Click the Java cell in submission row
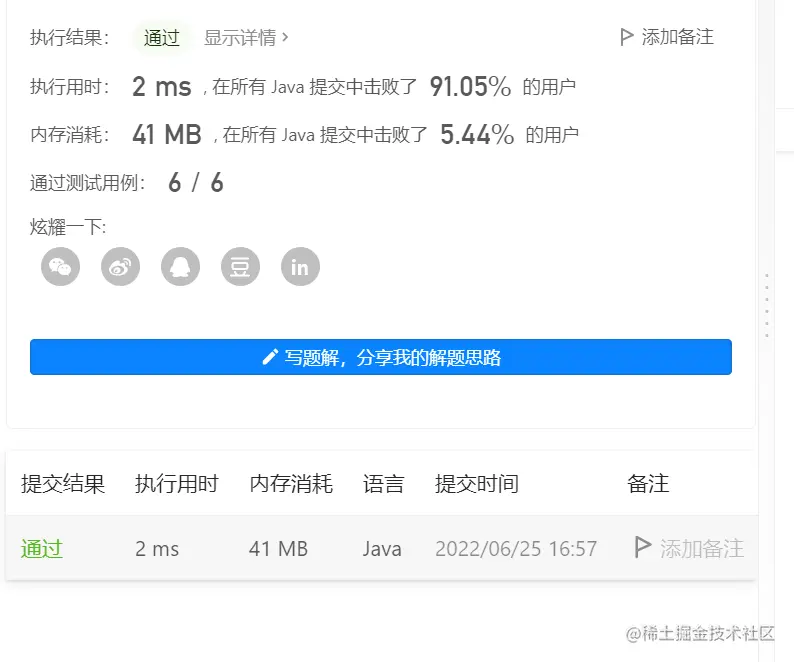 coord(382,549)
